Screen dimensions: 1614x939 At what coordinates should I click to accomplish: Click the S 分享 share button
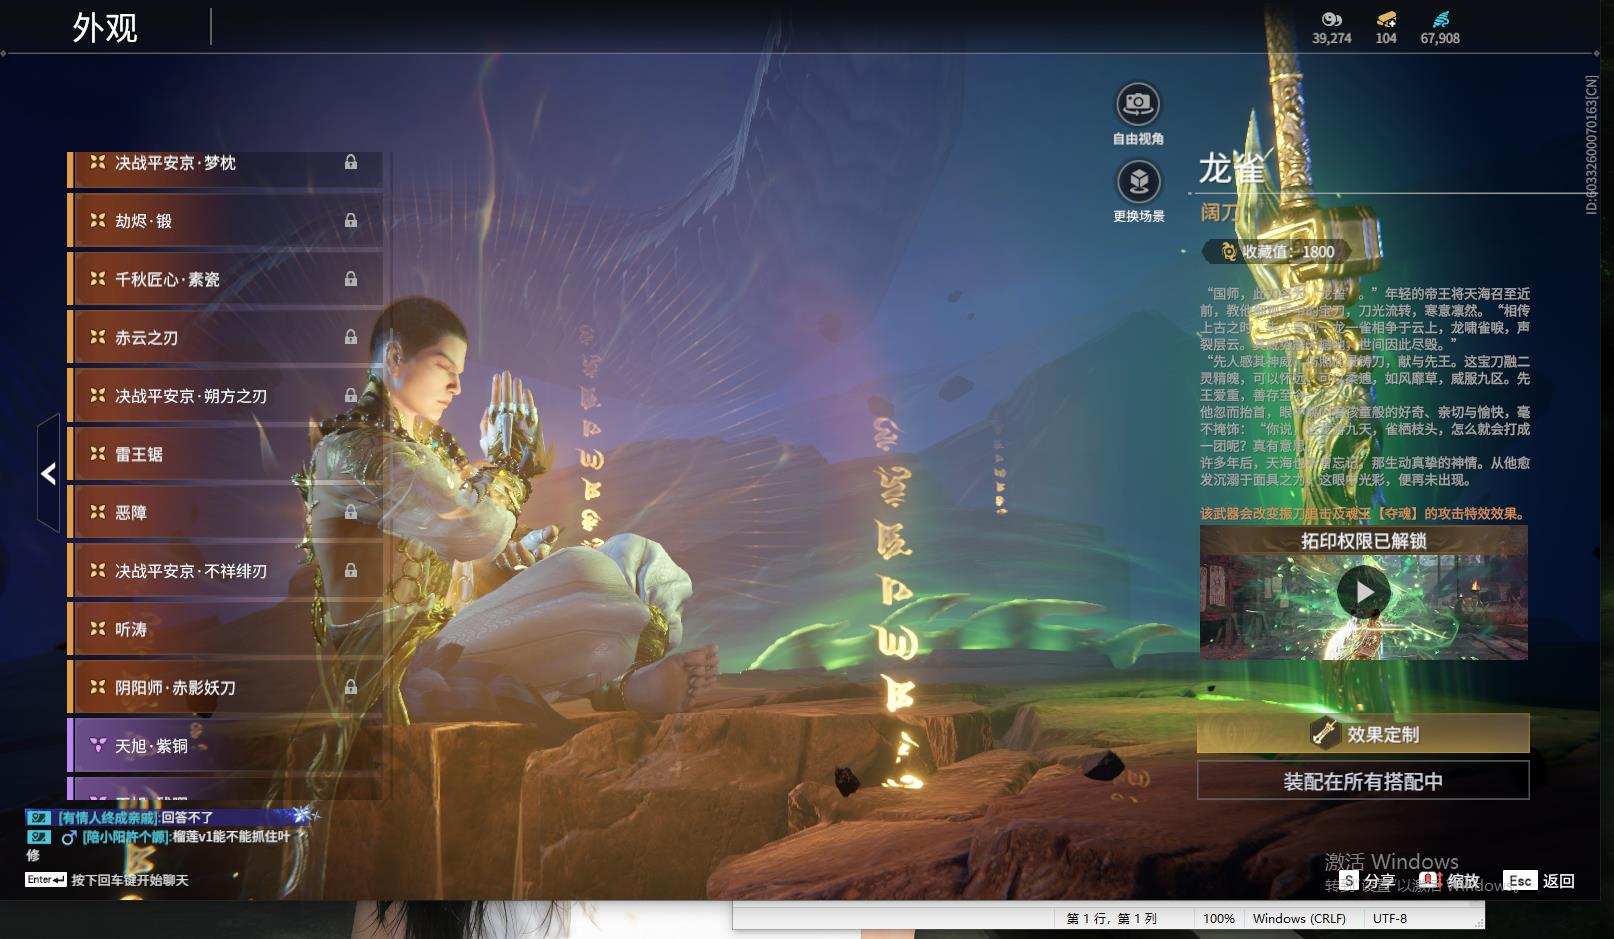(1367, 881)
